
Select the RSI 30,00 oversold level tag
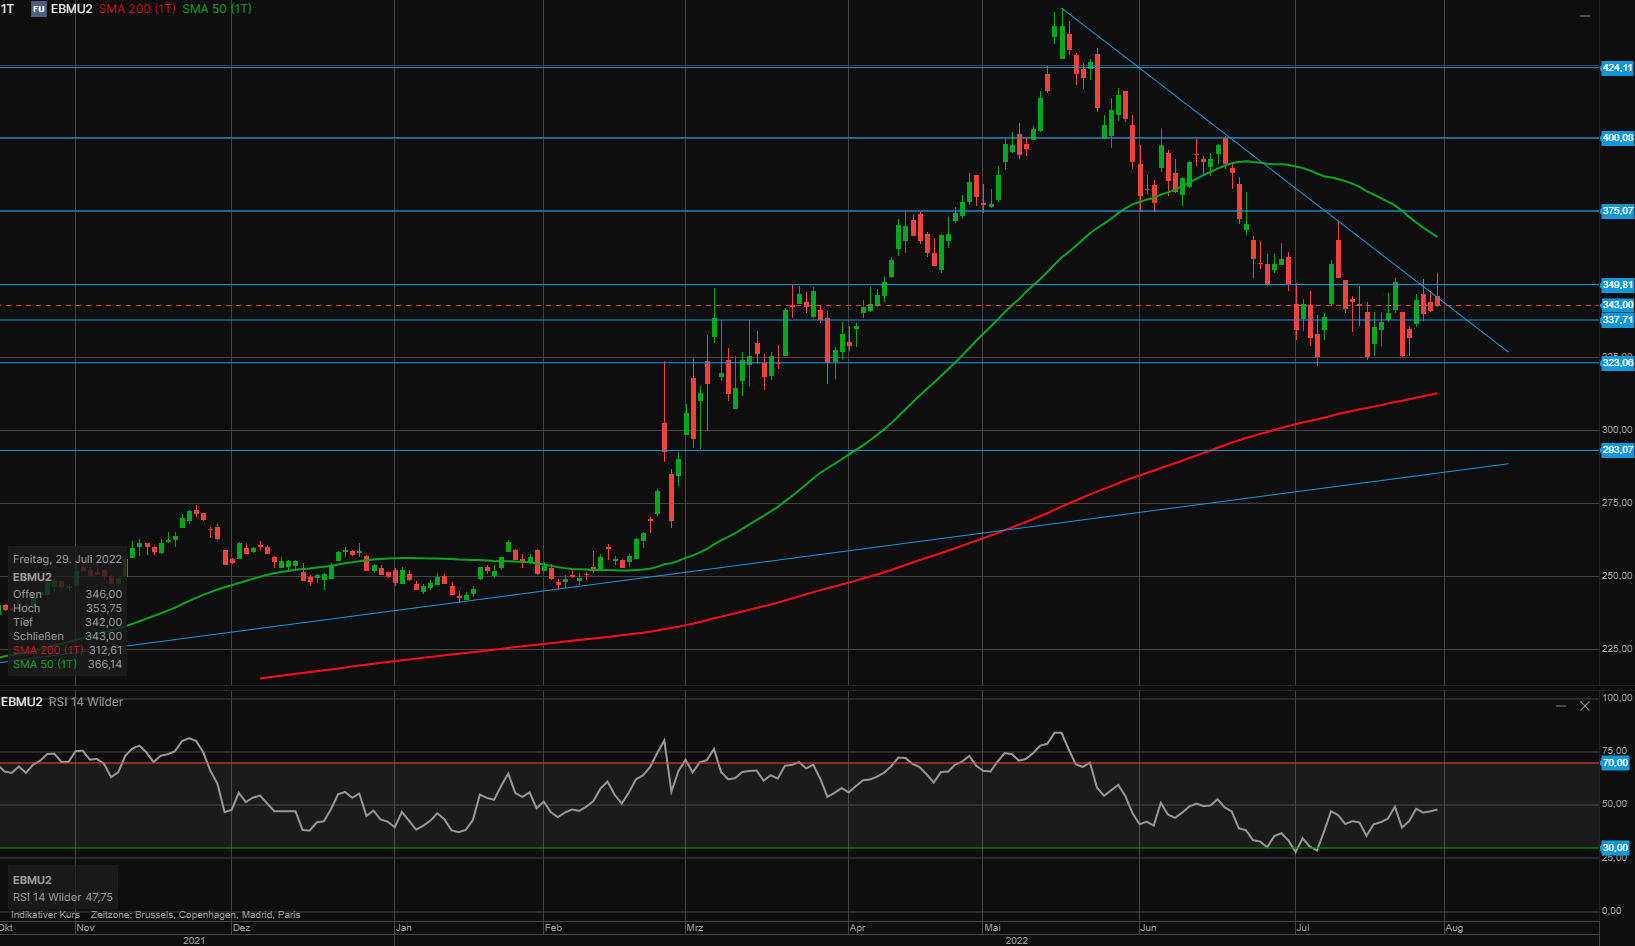[1615, 848]
